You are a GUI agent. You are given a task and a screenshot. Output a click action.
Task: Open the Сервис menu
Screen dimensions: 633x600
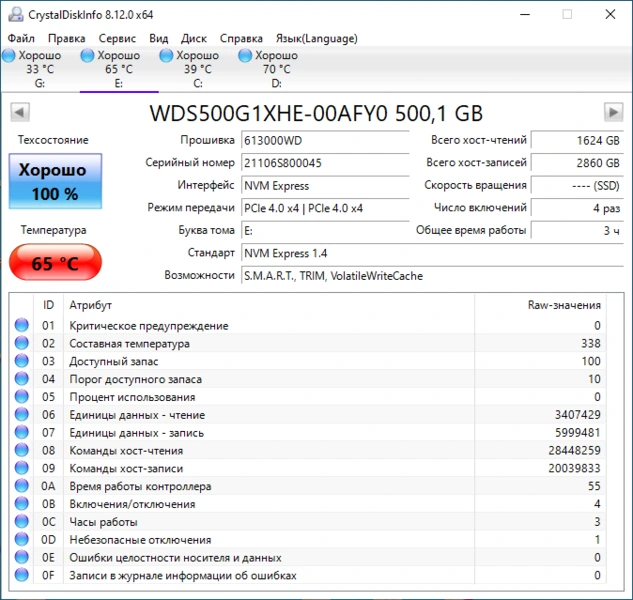pyautogui.click(x=118, y=38)
